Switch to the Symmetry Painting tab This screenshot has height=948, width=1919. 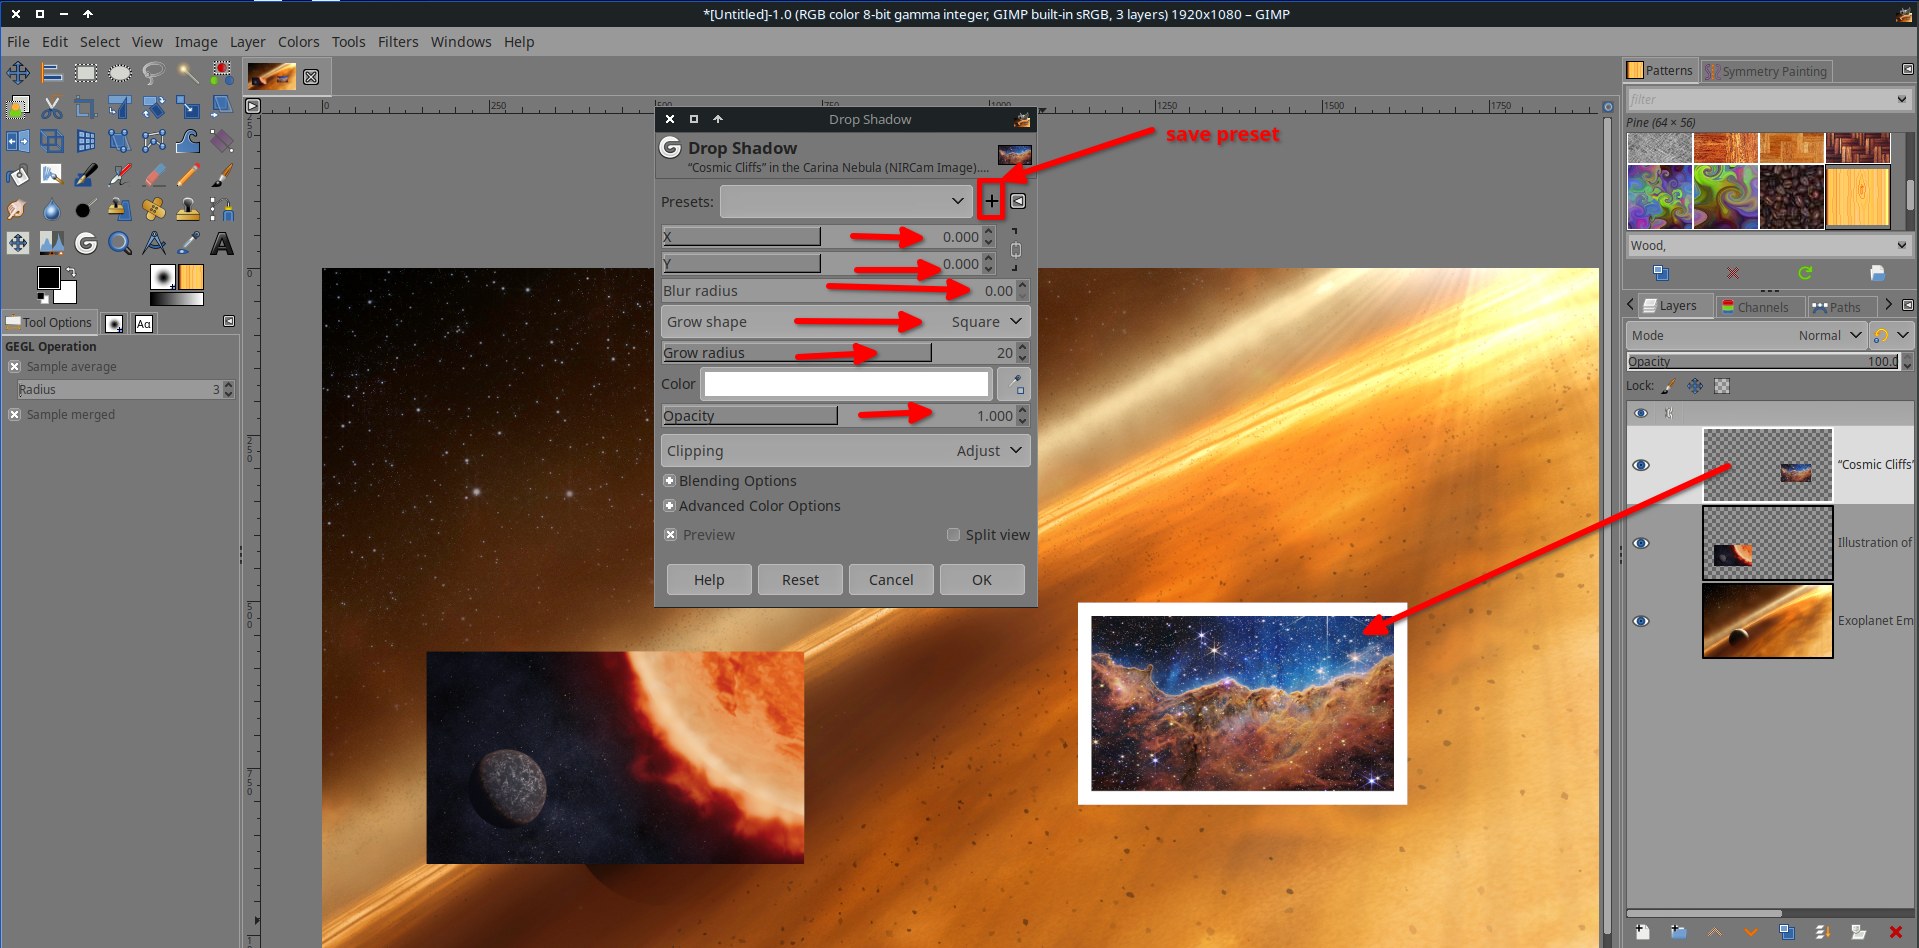(x=1767, y=71)
